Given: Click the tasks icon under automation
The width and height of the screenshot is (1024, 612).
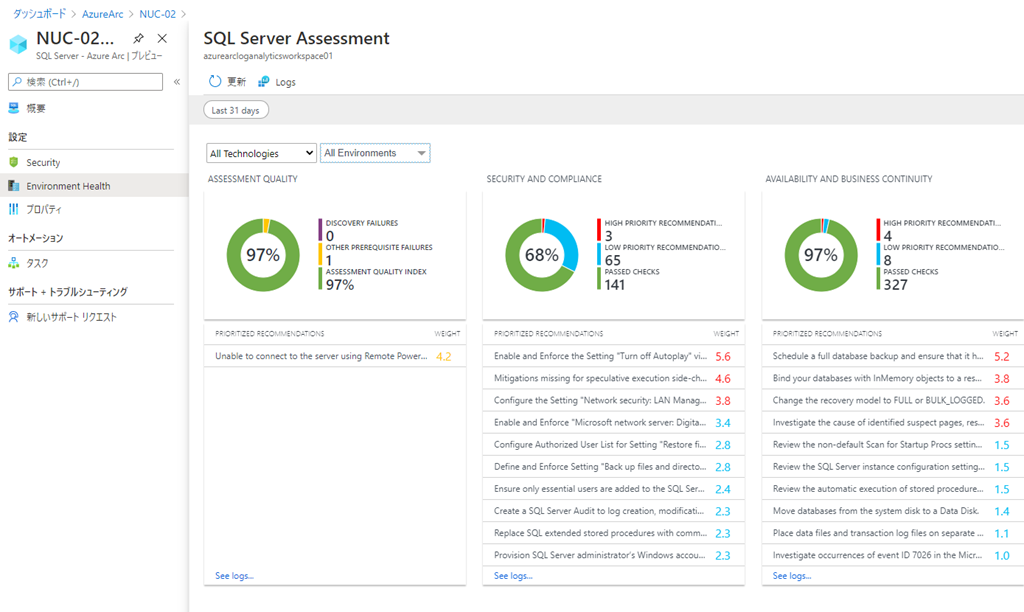Looking at the screenshot, I should (14, 263).
